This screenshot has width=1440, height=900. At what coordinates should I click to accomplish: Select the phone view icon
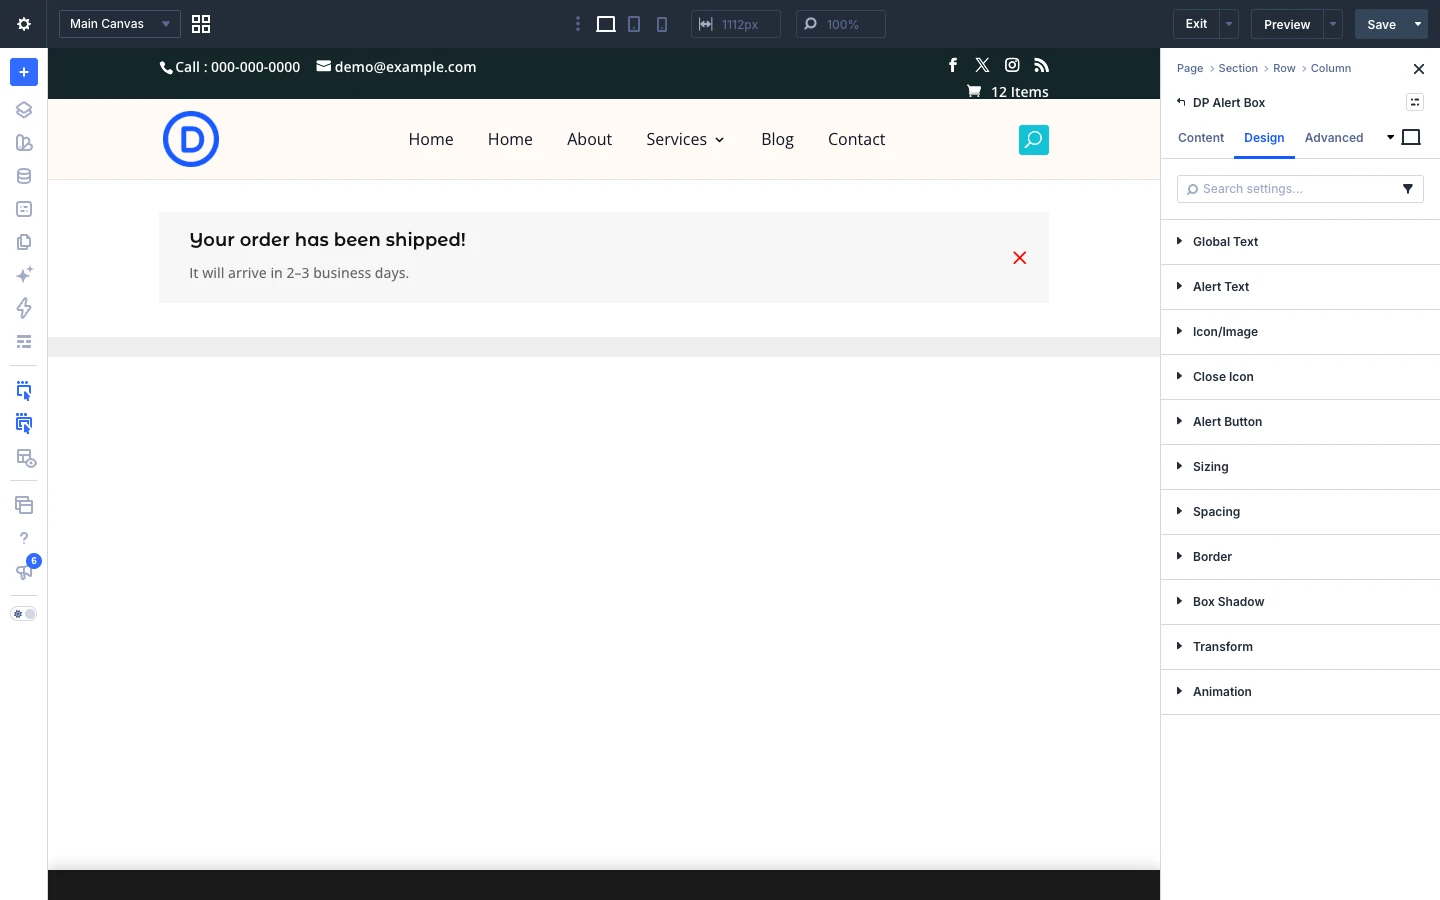(x=662, y=24)
